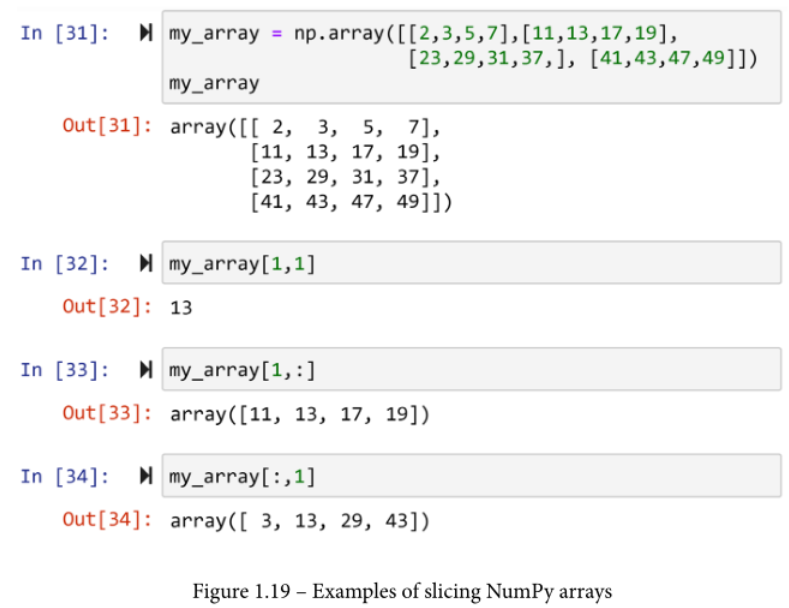Run cell In [32] with its run icon
This screenshot has height=608, width=789.
146,263
